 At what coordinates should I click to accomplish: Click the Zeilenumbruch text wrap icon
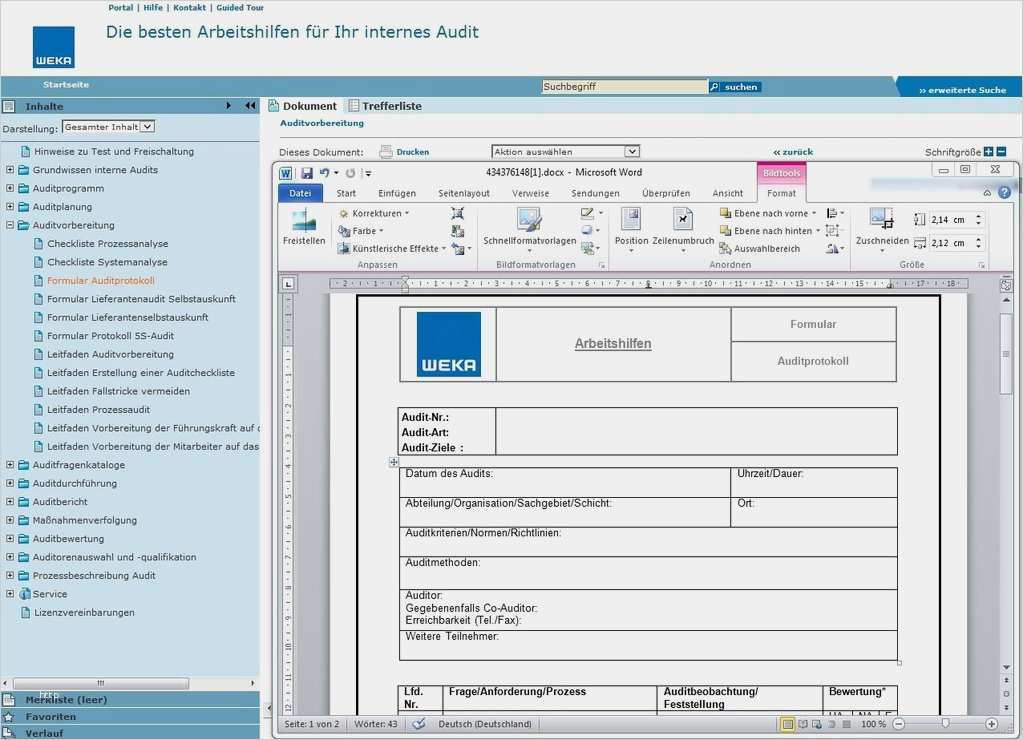click(x=683, y=222)
